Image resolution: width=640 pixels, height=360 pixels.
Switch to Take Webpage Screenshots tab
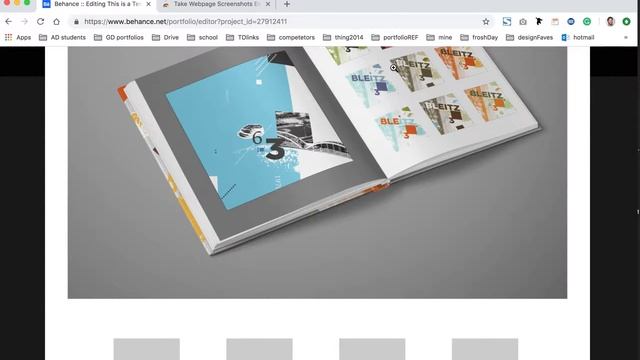[216, 4]
